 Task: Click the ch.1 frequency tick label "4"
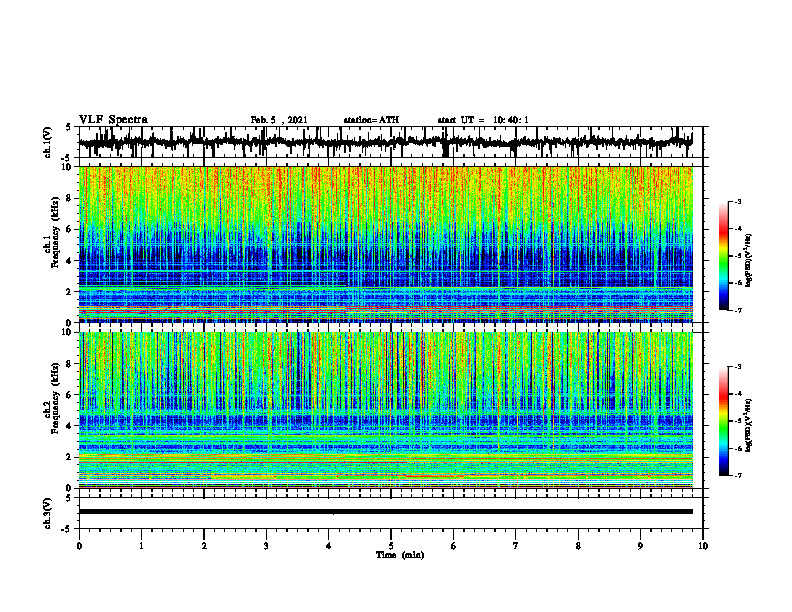[69, 261]
